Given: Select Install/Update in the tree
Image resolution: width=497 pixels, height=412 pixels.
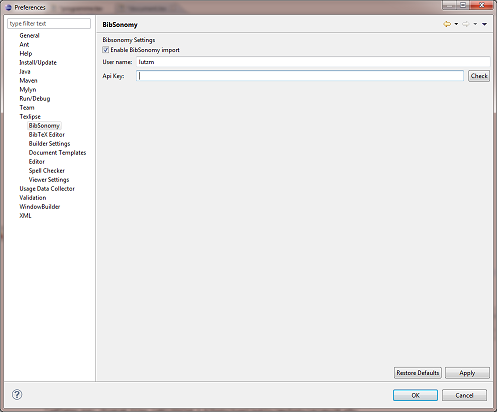Looking at the screenshot, I should point(38,62).
